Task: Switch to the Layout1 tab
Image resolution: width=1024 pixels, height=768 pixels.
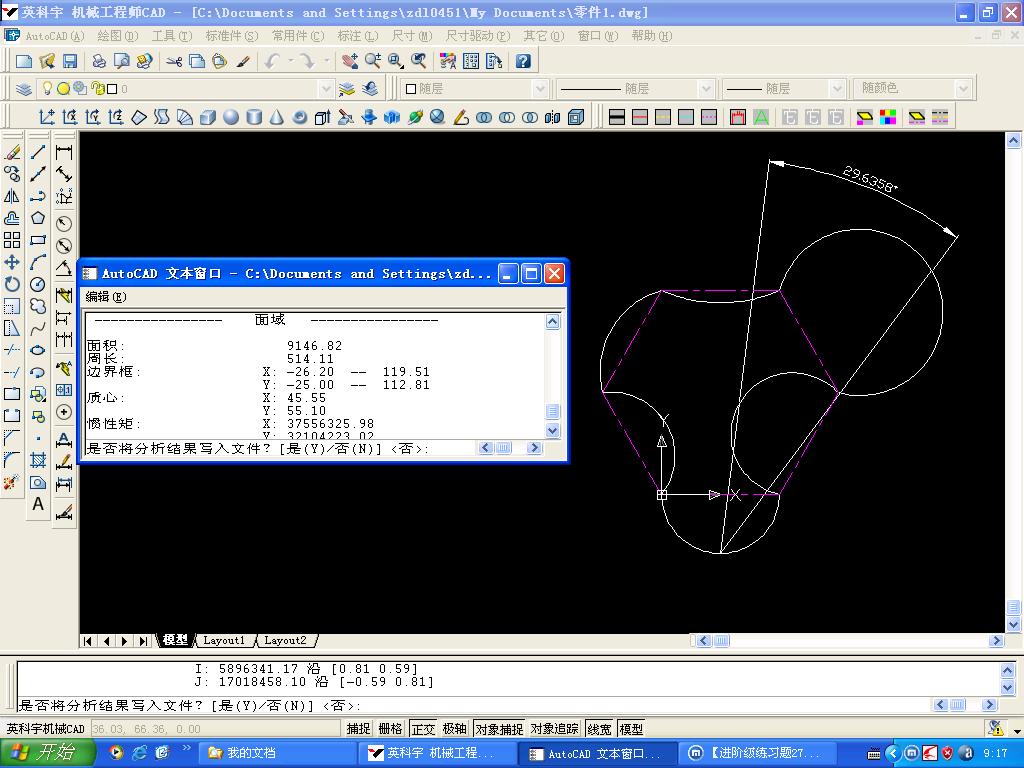Action: click(x=224, y=641)
